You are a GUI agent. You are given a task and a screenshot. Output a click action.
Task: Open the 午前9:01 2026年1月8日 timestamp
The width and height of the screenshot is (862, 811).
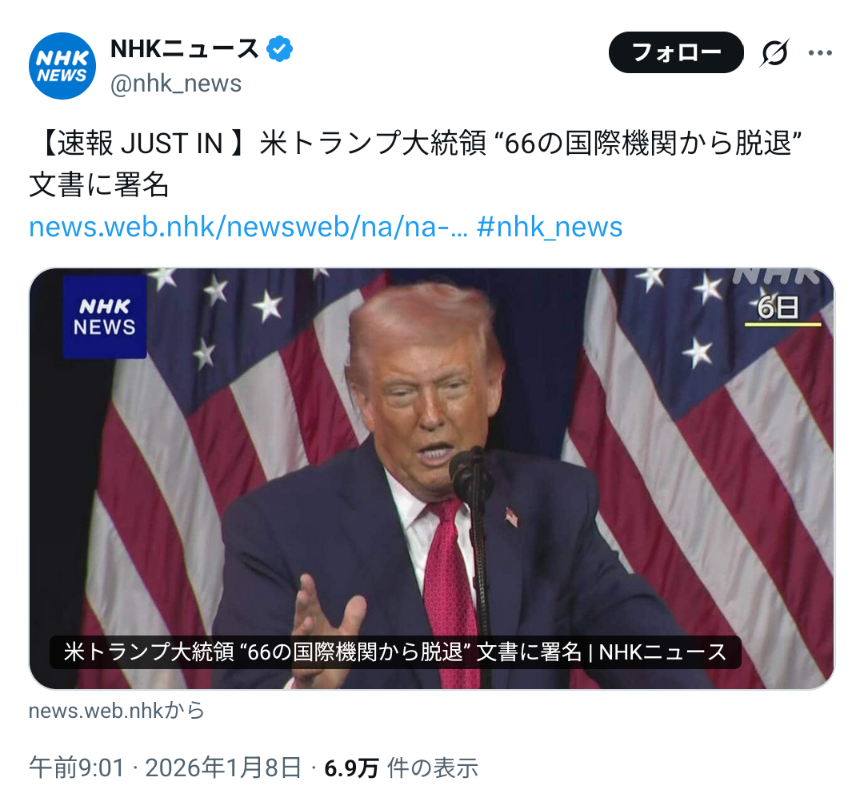[165, 768]
